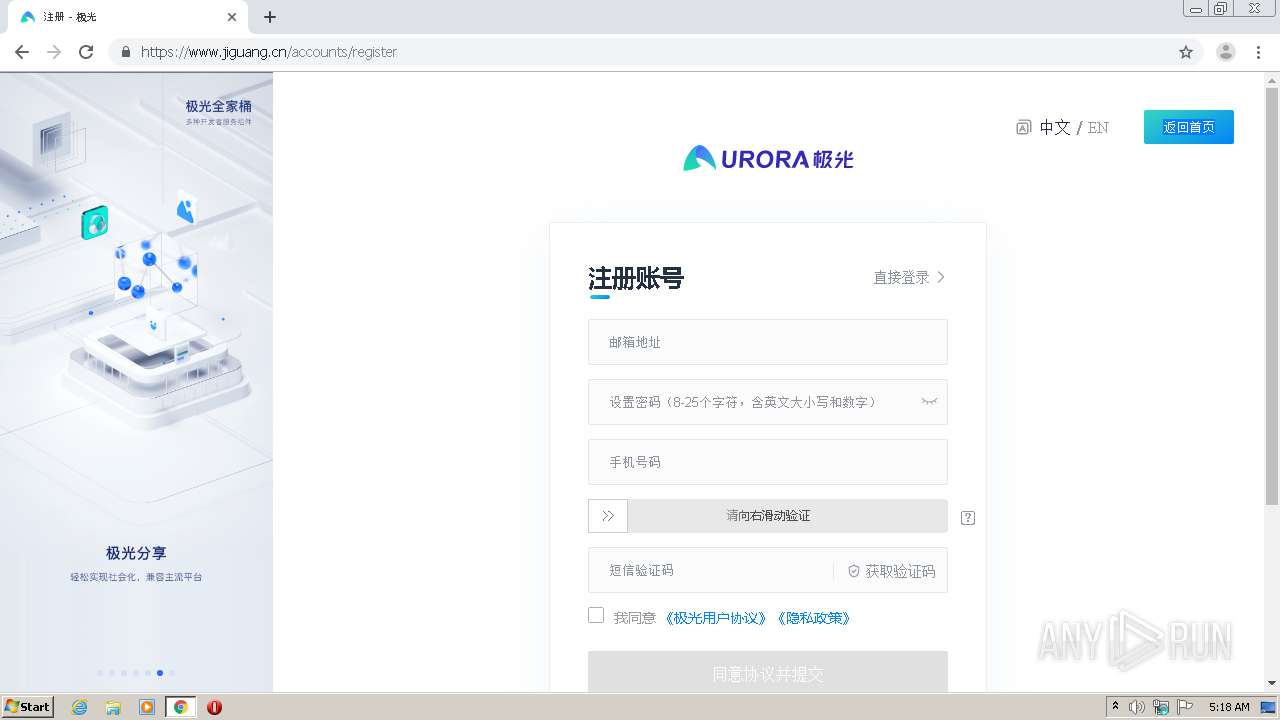Click the 返回首页 button

(1189, 127)
